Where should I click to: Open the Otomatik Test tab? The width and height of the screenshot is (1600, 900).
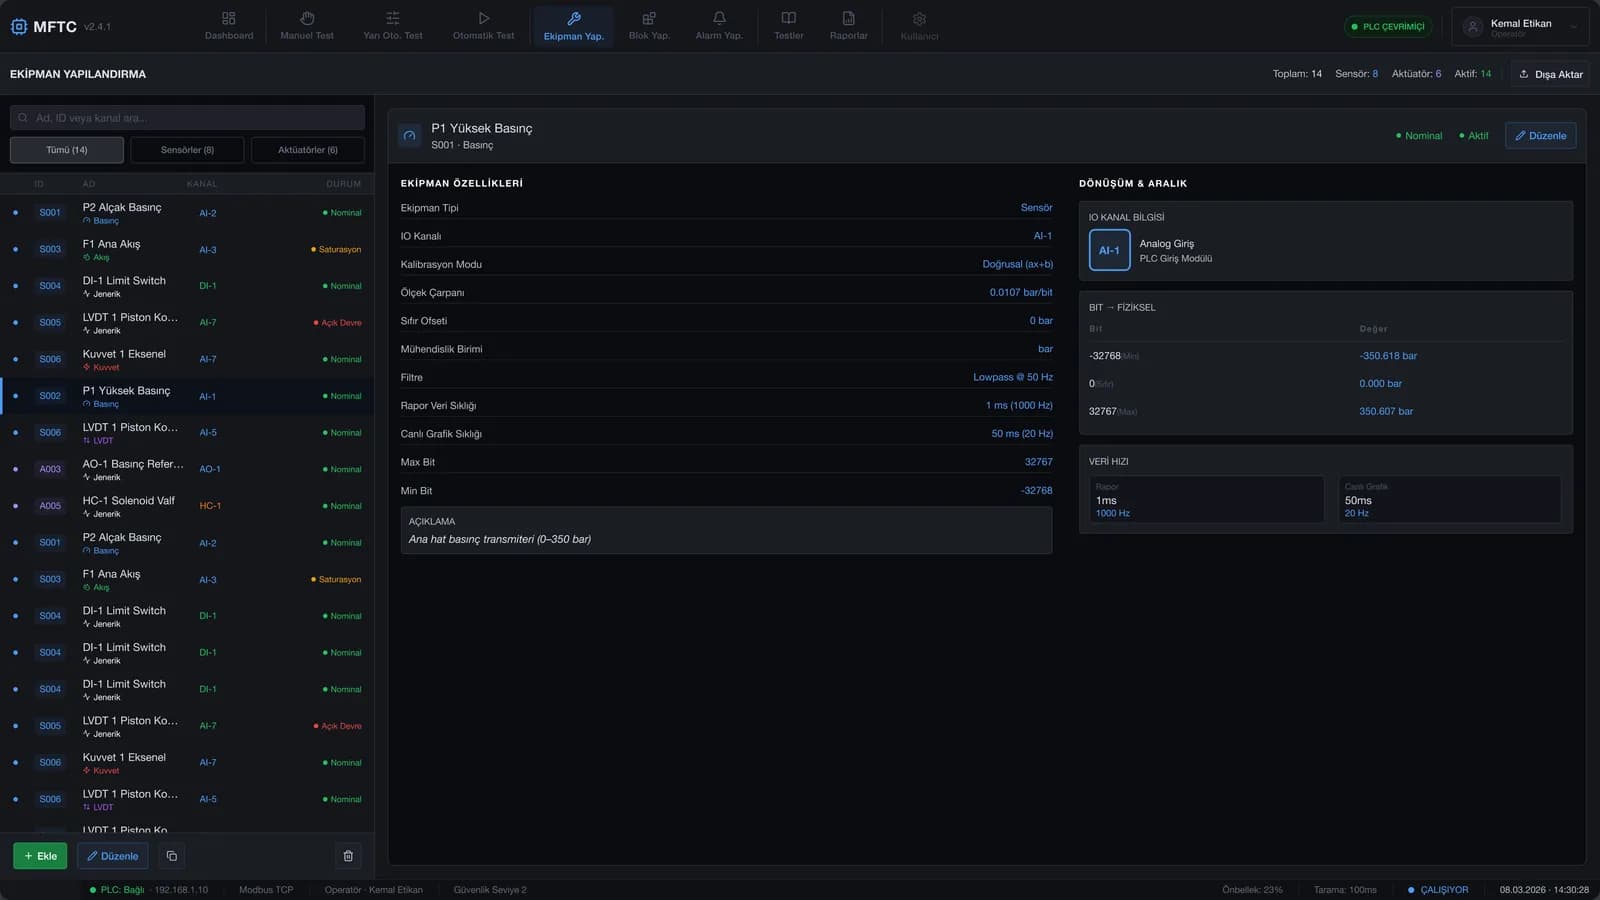click(483, 26)
